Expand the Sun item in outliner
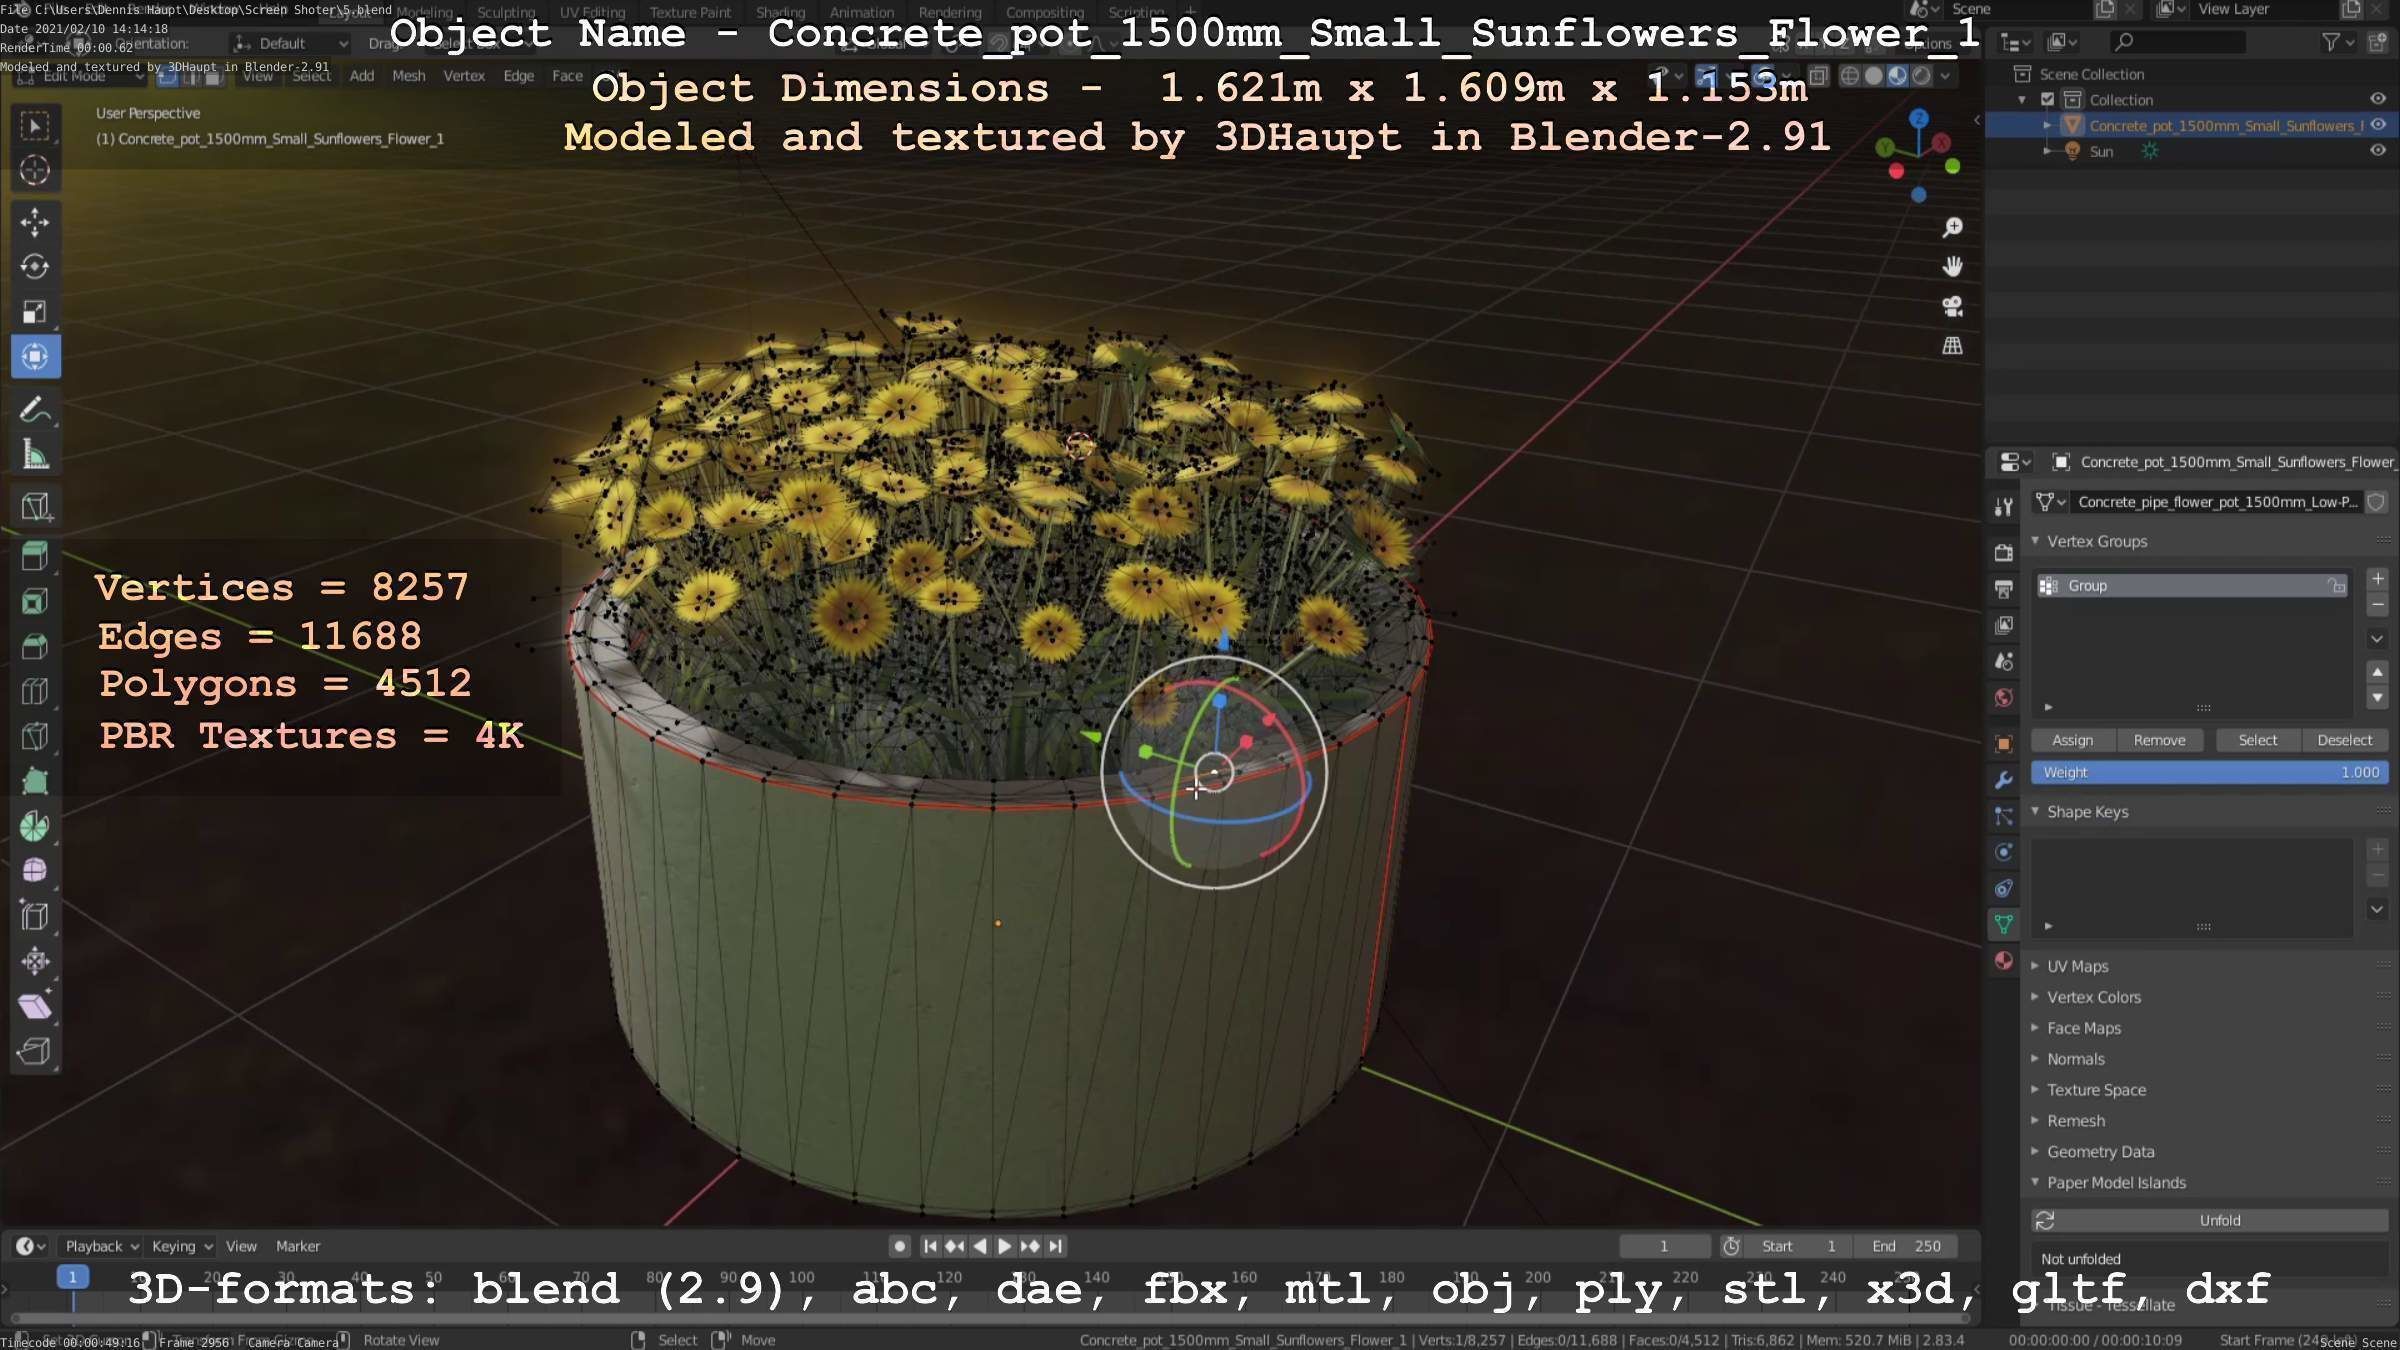Image resolution: width=2400 pixels, height=1350 pixels. point(2047,151)
